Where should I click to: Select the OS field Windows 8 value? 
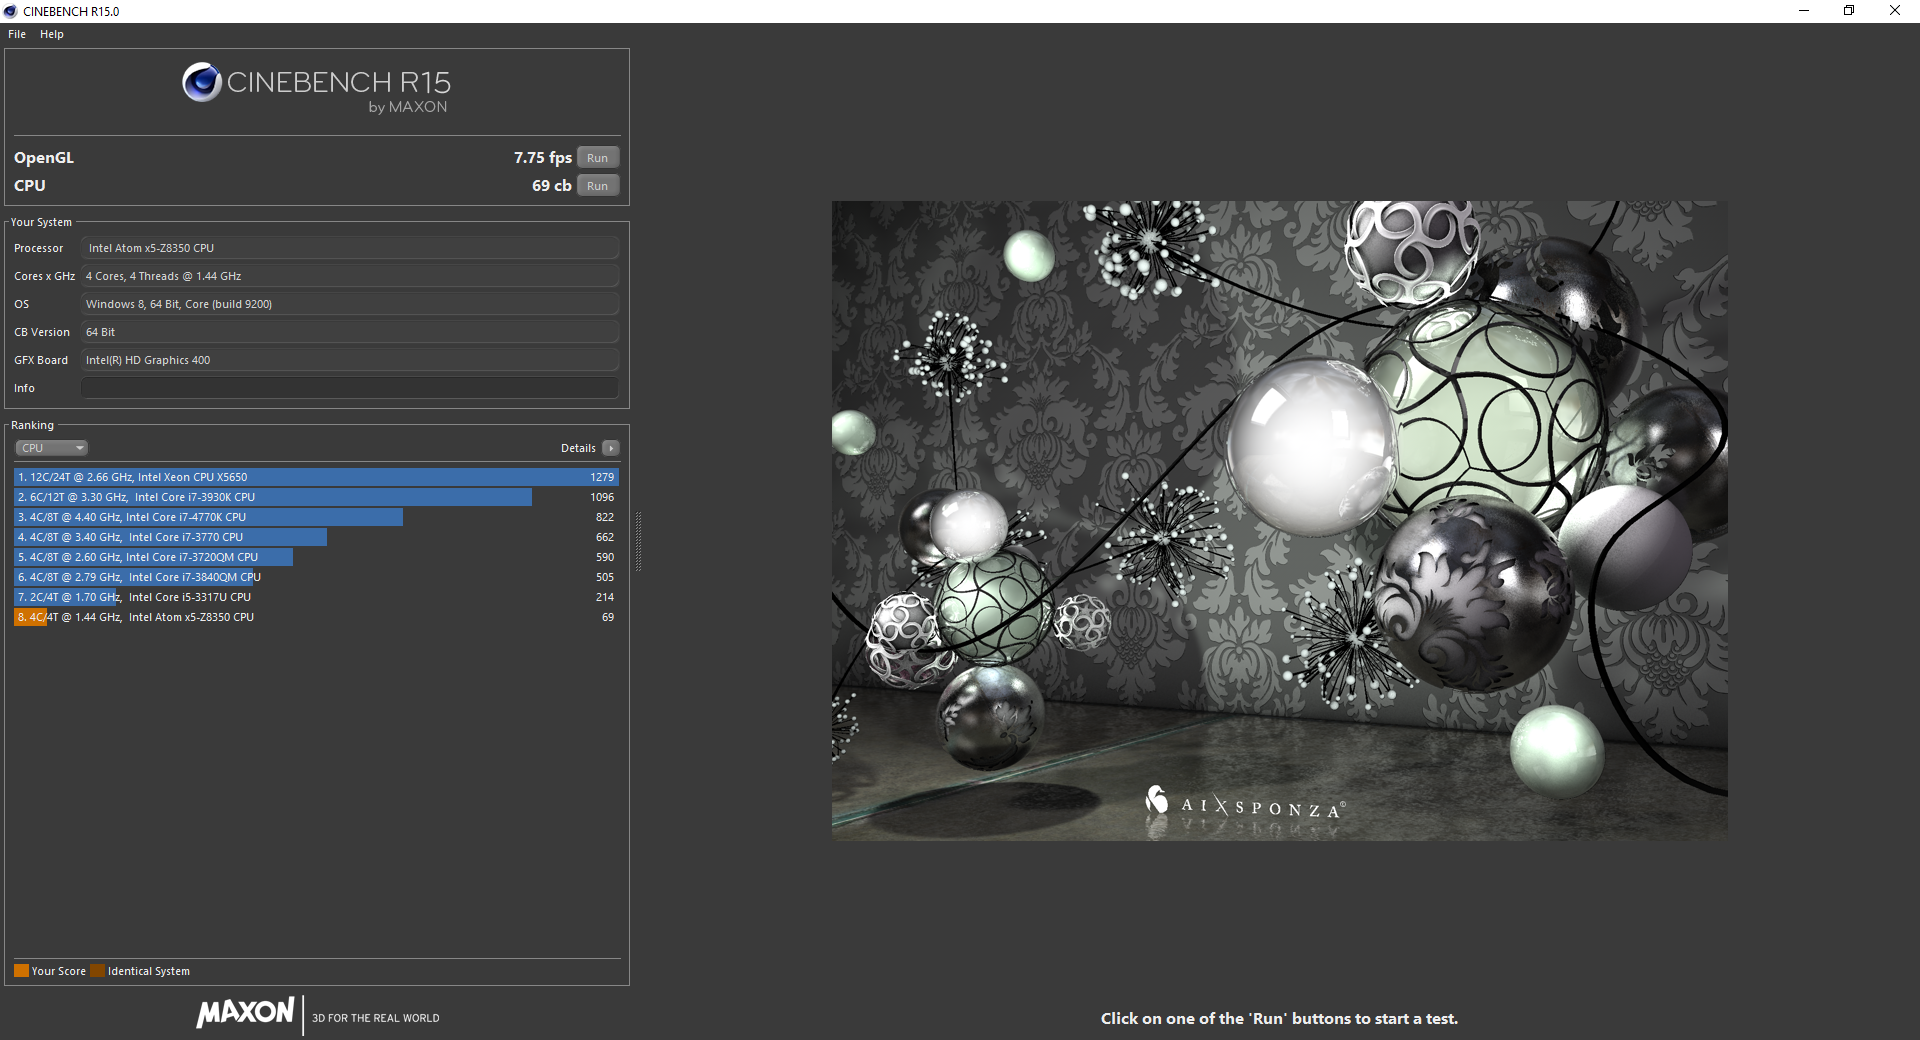[350, 304]
